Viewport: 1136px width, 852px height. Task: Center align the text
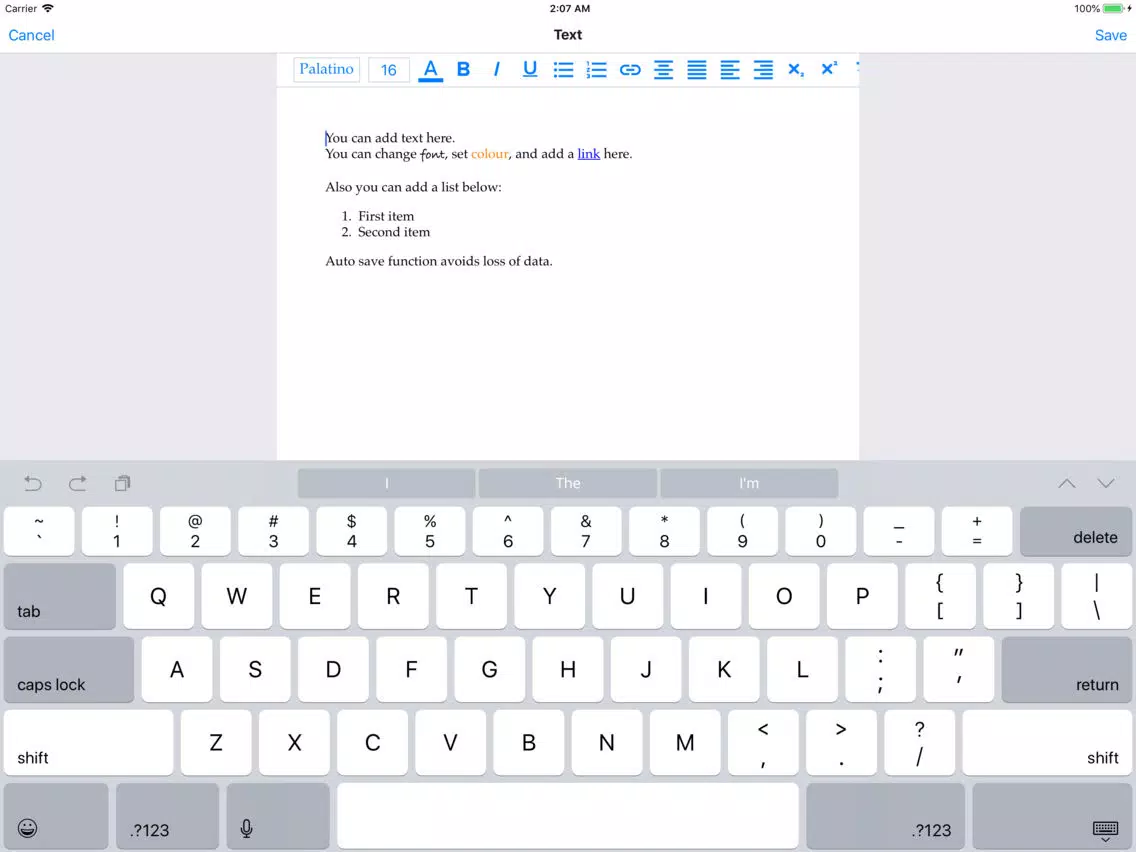pyautogui.click(x=663, y=70)
